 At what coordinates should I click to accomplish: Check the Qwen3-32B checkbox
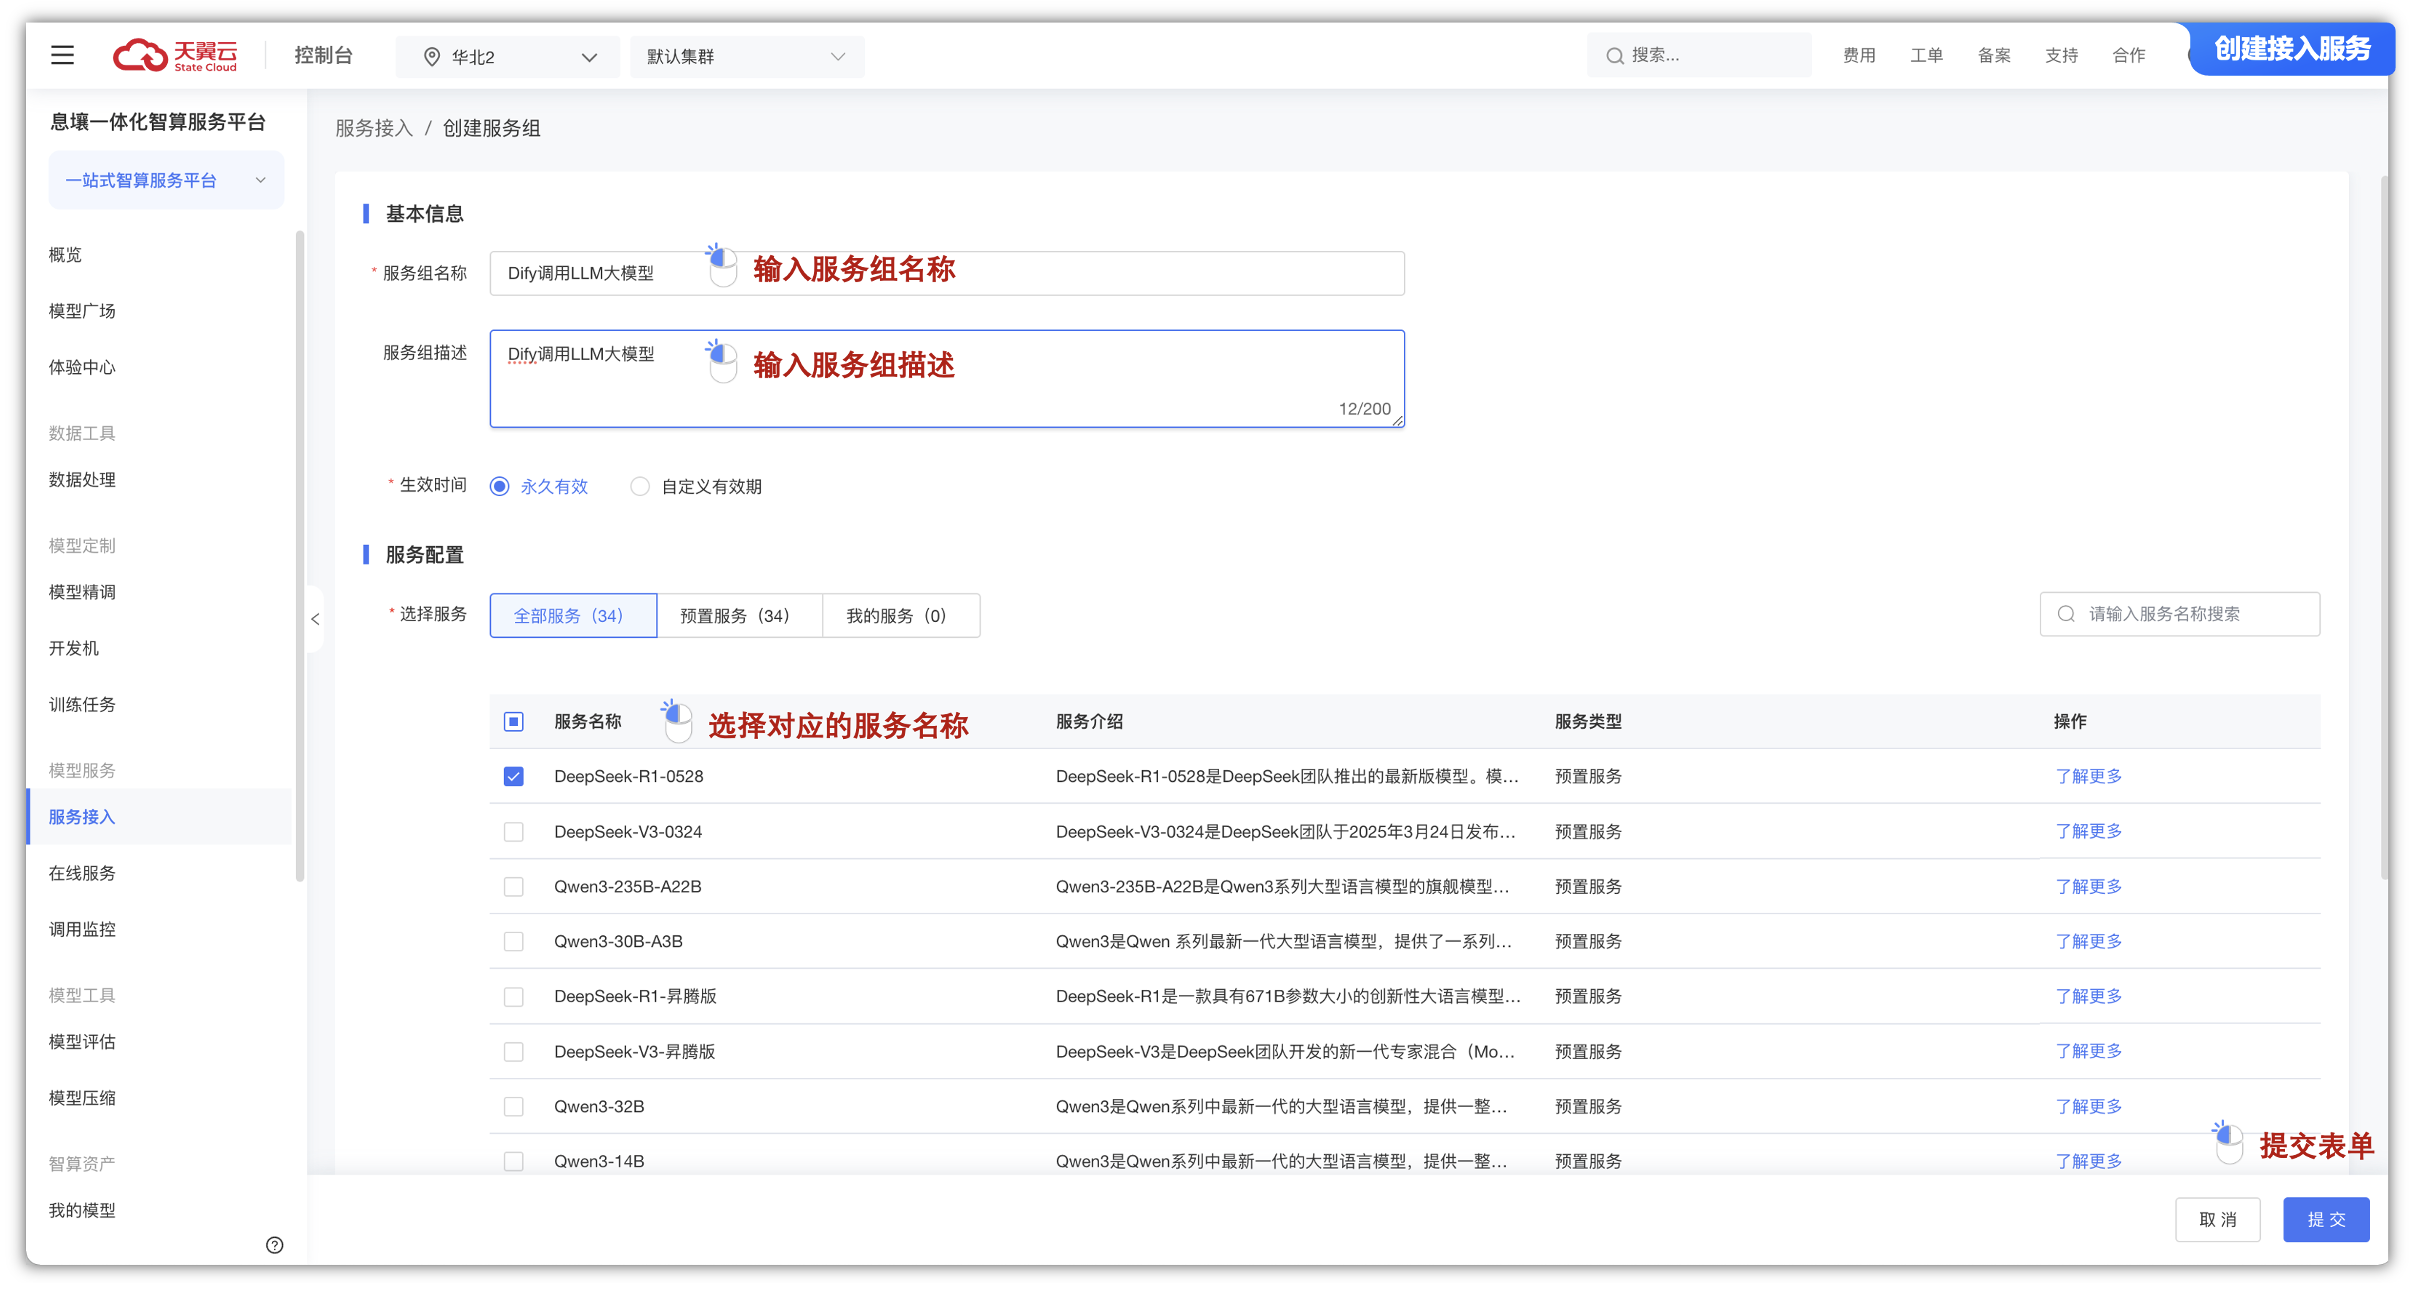[x=514, y=1106]
